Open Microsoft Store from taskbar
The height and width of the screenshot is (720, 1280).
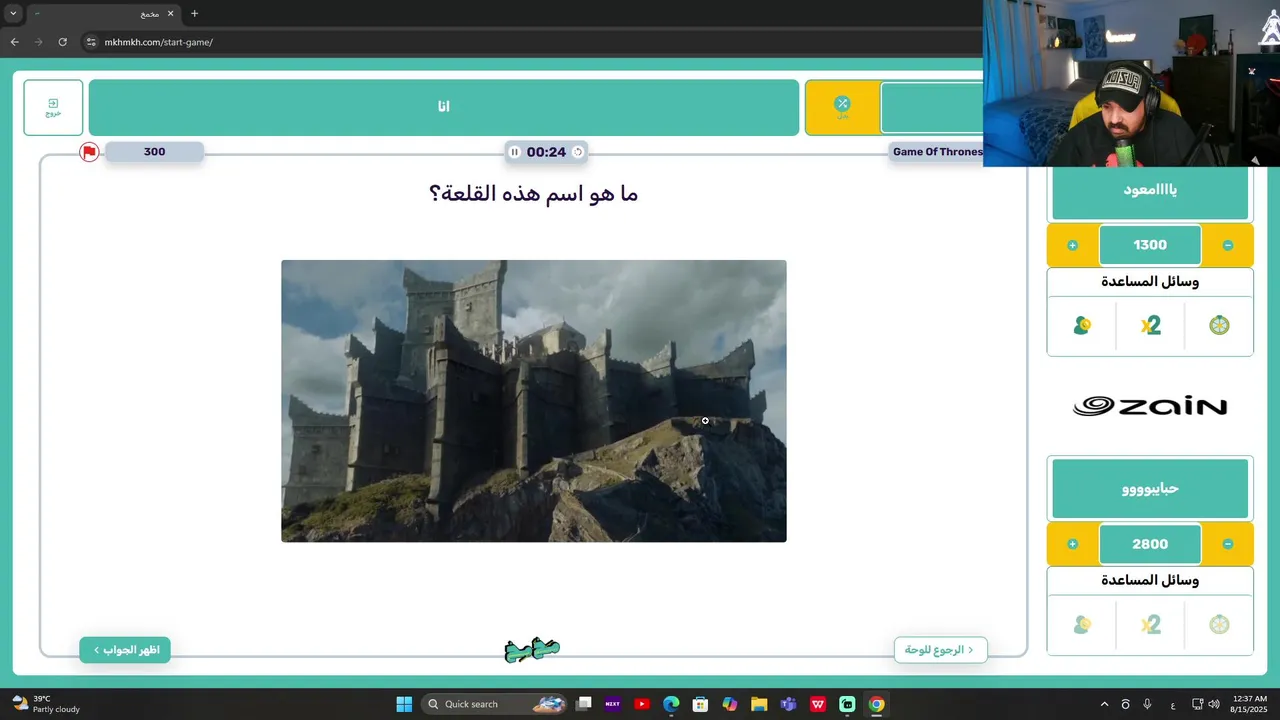(701, 704)
